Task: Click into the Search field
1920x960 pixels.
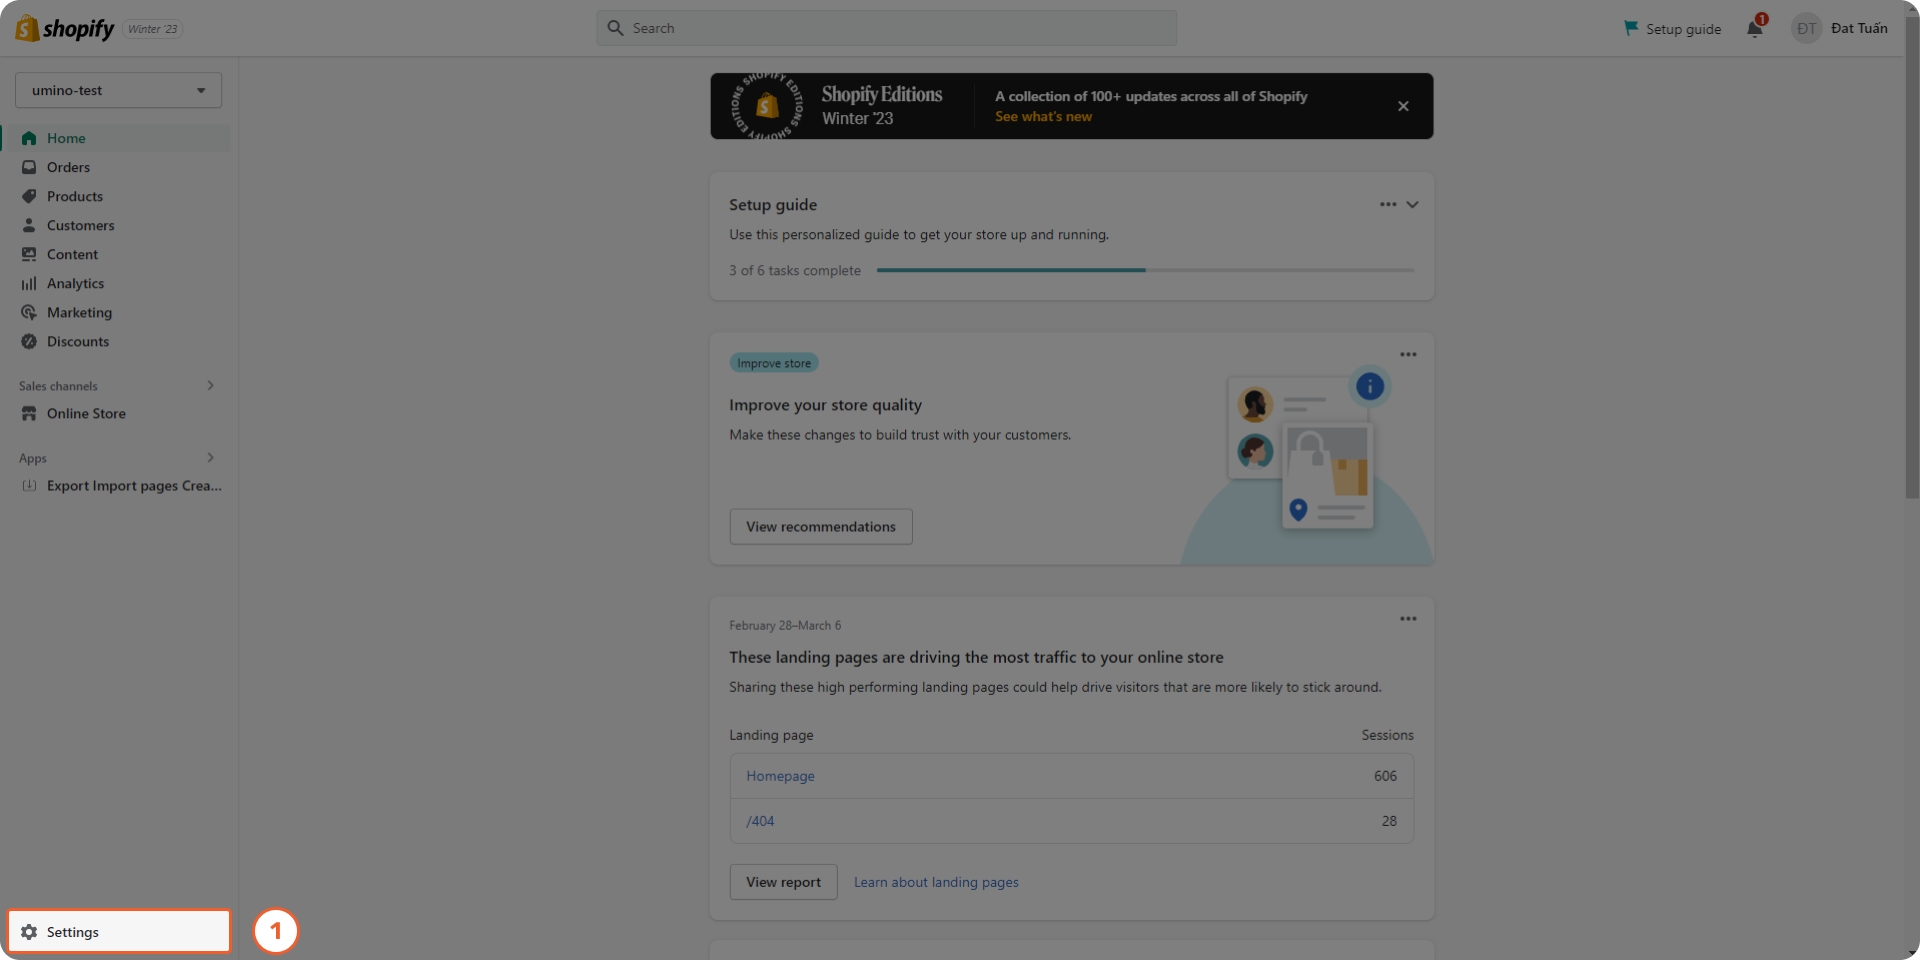Action: coord(886,28)
